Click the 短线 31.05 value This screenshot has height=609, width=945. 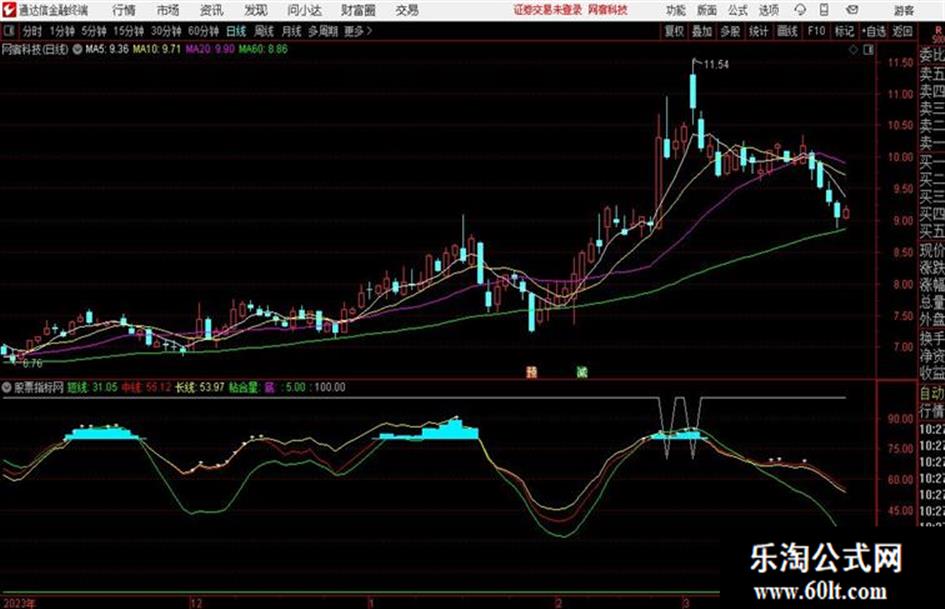pyautogui.click(x=92, y=387)
